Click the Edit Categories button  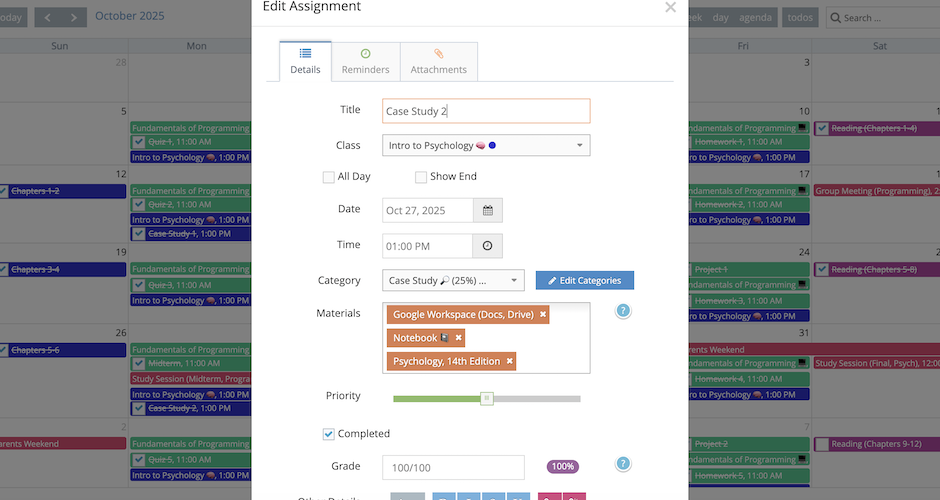click(x=585, y=281)
